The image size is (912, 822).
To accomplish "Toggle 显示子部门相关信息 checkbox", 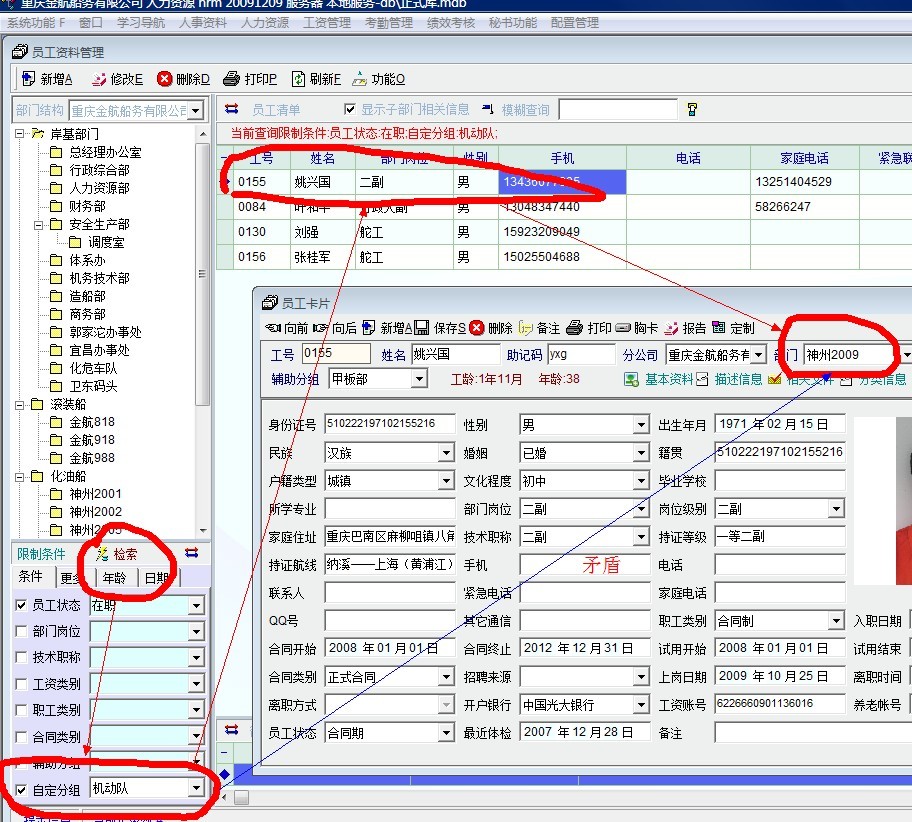I will (x=350, y=110).
